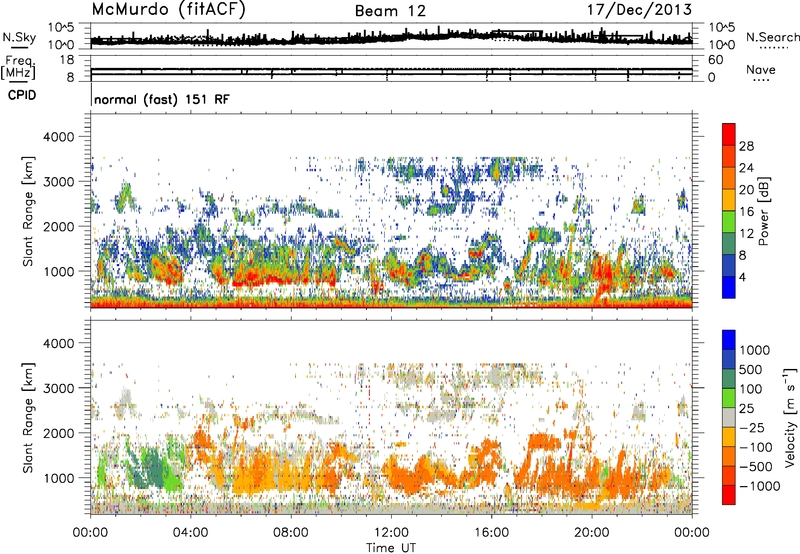Click the '12:00' time axis label
This screenshot has width=800, height=554.
[391, 533]
